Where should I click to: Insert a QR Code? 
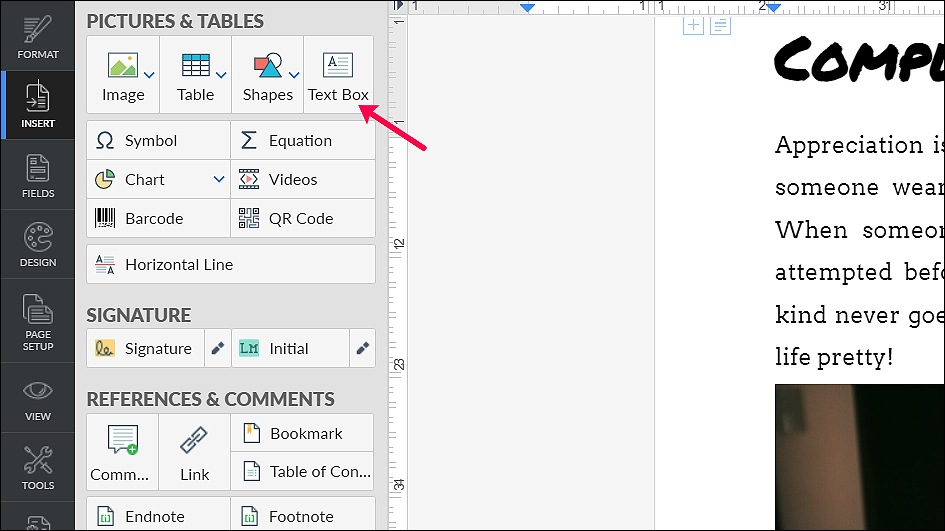[x=303, y=218]
